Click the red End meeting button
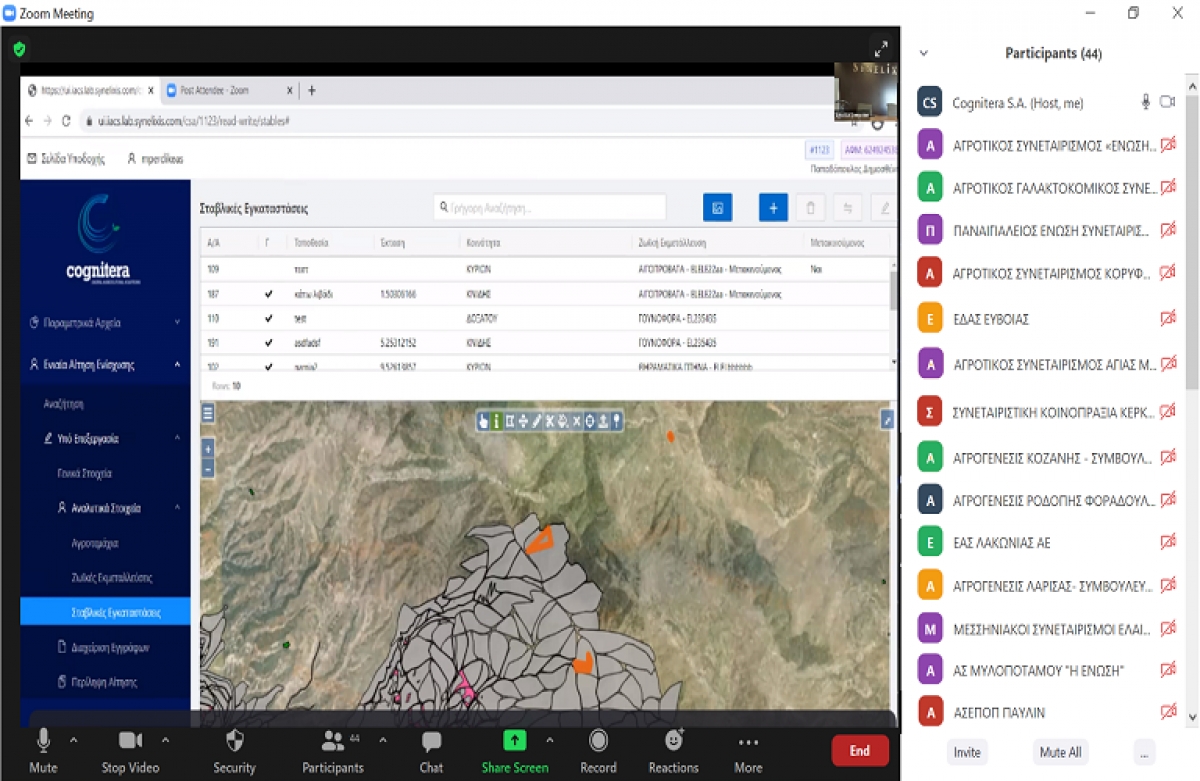The width and height of the screenshot is (1200, 781). pyautogui.click(x=859, y=751)
